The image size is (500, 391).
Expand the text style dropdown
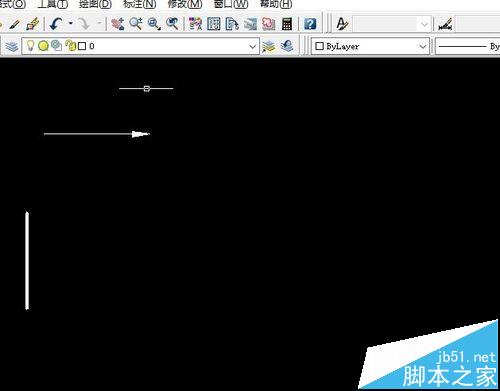point(424,24)
